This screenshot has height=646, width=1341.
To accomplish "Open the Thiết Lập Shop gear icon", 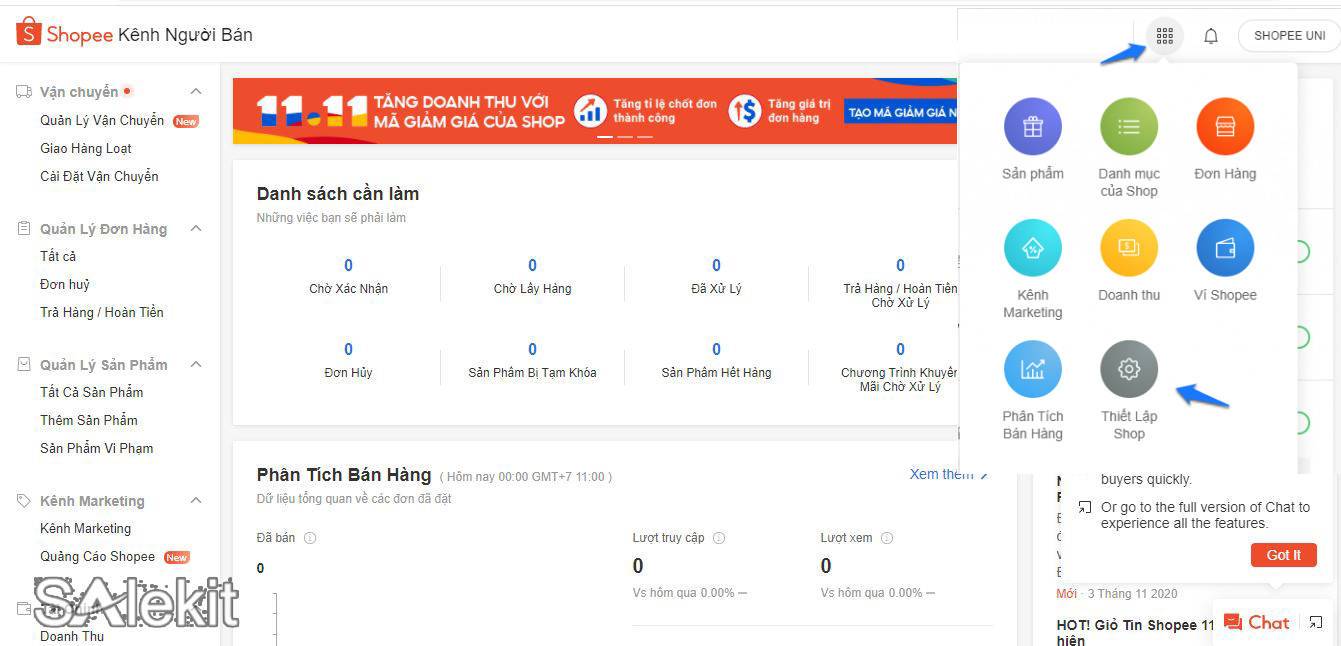I will pos(1128,368).
